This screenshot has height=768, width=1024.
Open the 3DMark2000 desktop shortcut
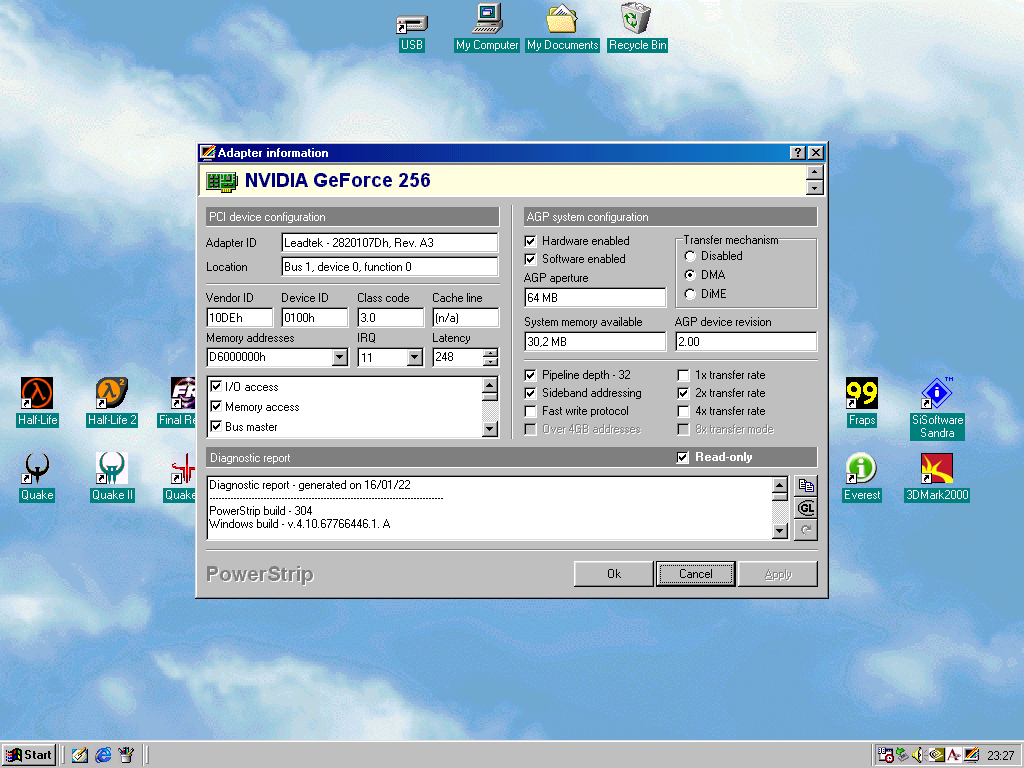(936, 470)
